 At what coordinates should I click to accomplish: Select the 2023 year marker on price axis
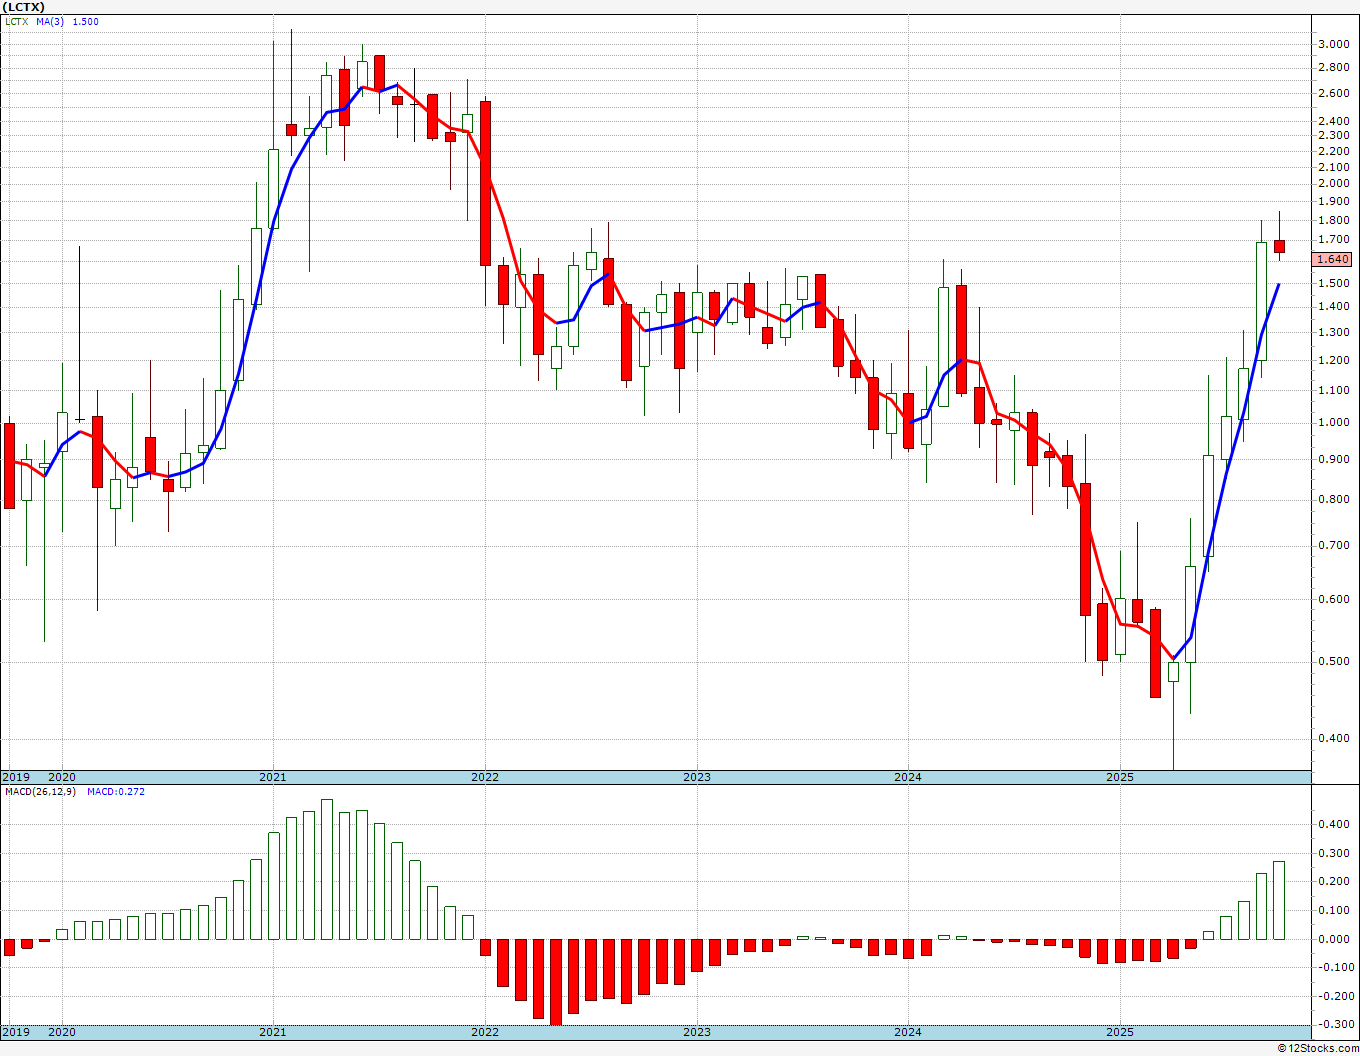696,777
